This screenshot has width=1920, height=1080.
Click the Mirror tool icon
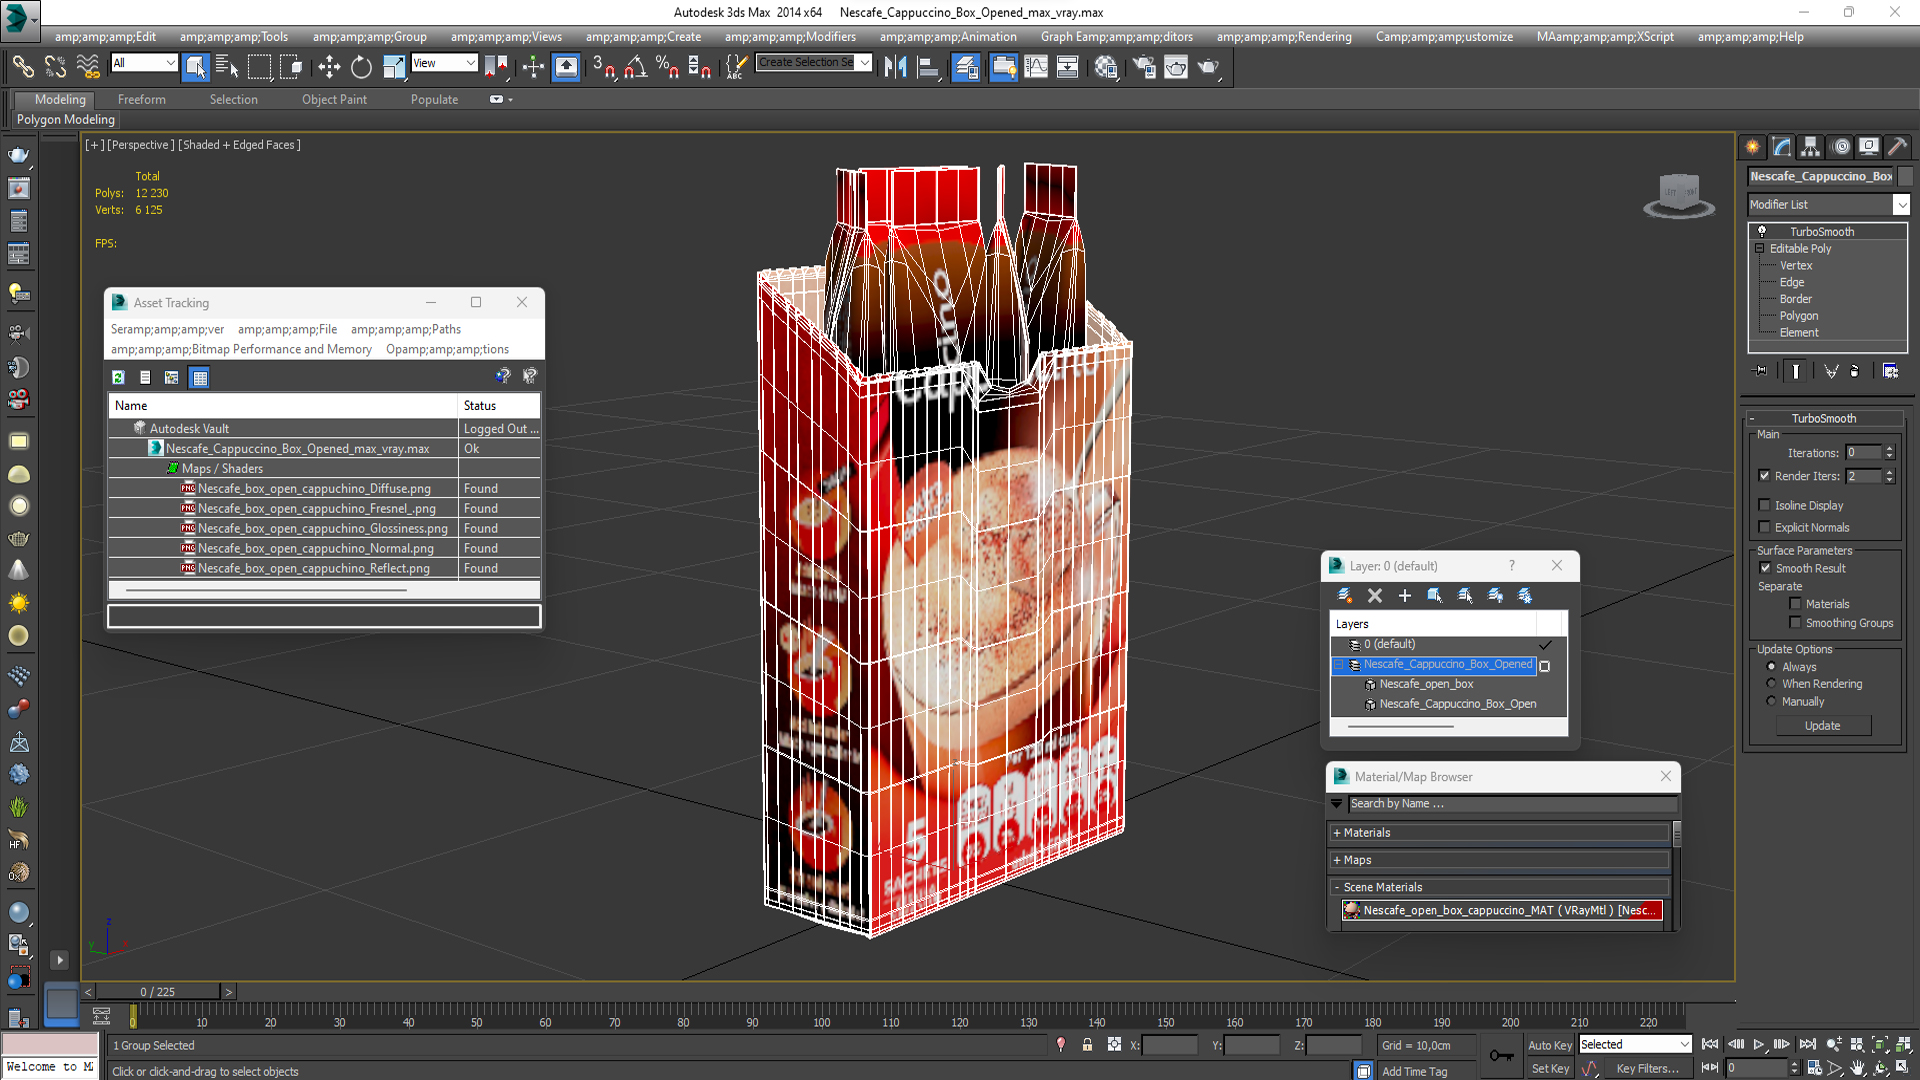click(895, 67)
